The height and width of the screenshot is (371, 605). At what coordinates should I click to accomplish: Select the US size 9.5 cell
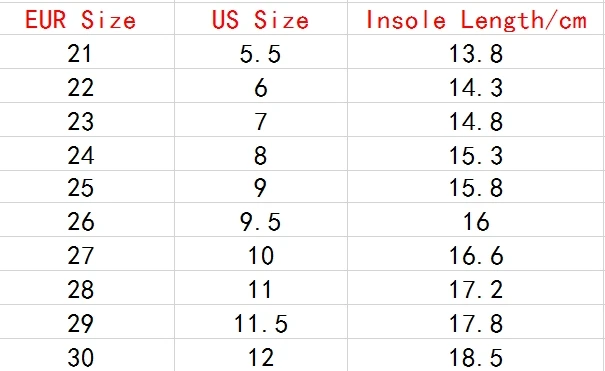click(261, 220)
